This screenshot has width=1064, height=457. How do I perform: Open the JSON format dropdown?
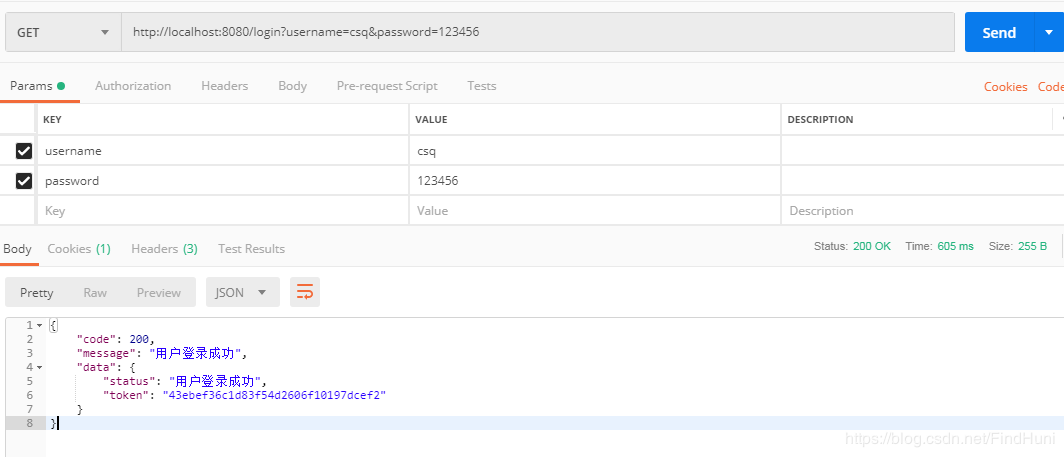(x=242, y=293)
